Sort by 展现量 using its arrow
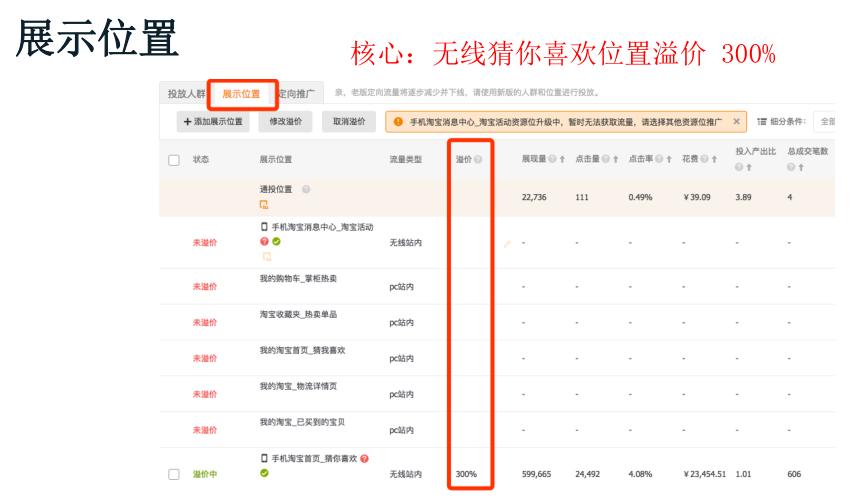Image resolution: width=852 pixels, height=498 pixels. coord(562,159)
